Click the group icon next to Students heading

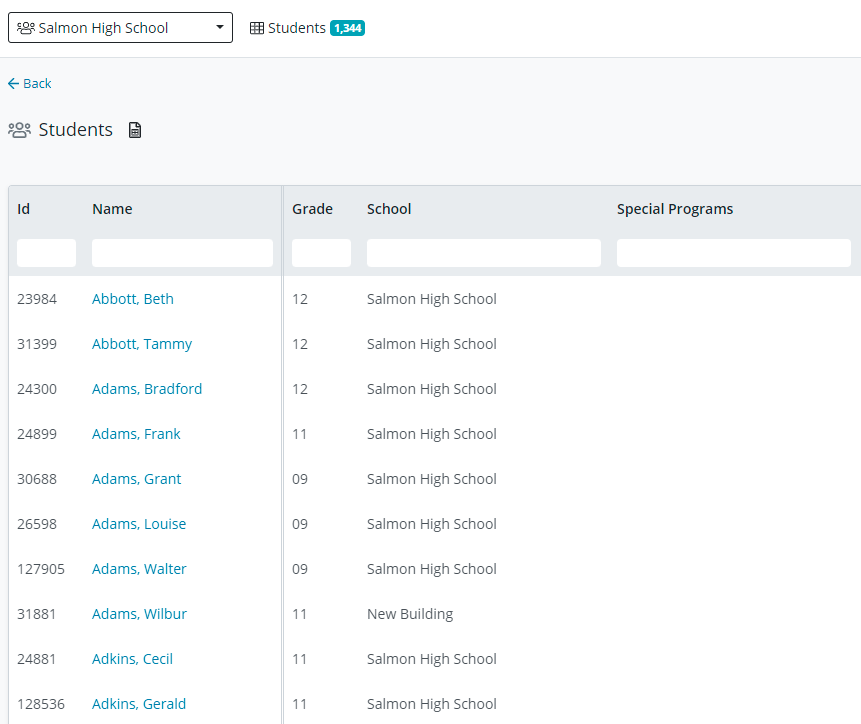[x=19, y=130]
